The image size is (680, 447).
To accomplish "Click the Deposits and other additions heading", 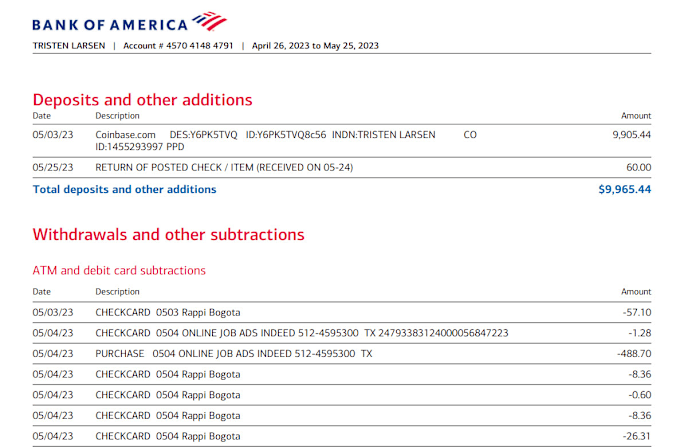I will pyautogui.click(x=142, y=100).
